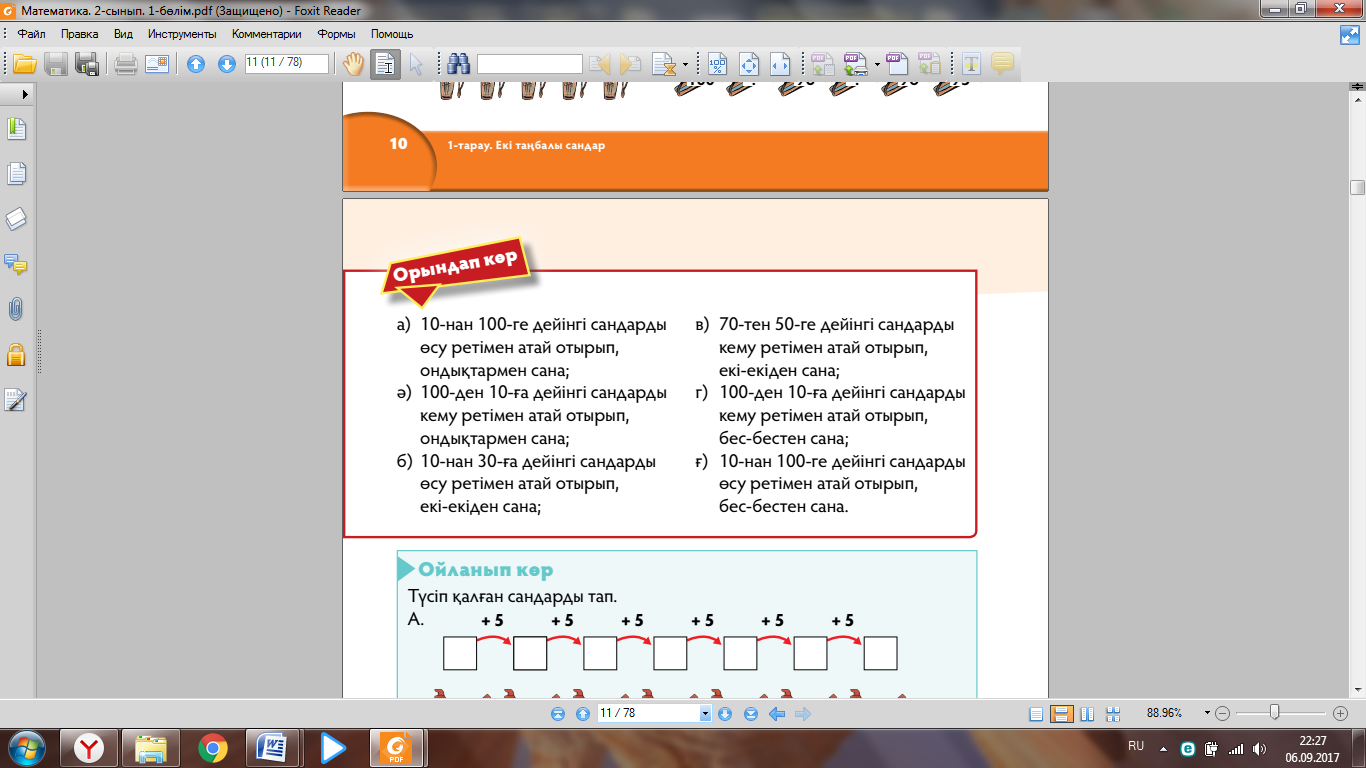Click the Previous View left arrow
Image resolution: width=1366 pixels, height=768 pixels.
pos(776,714)
